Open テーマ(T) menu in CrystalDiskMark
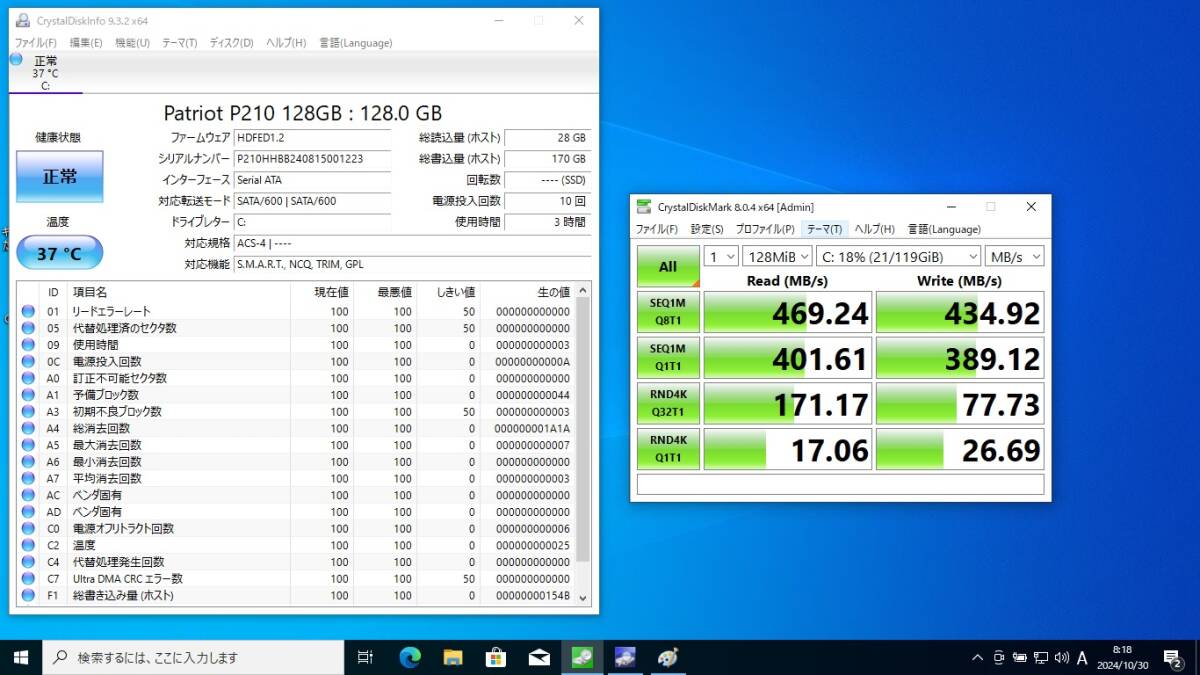 [825, 229]
